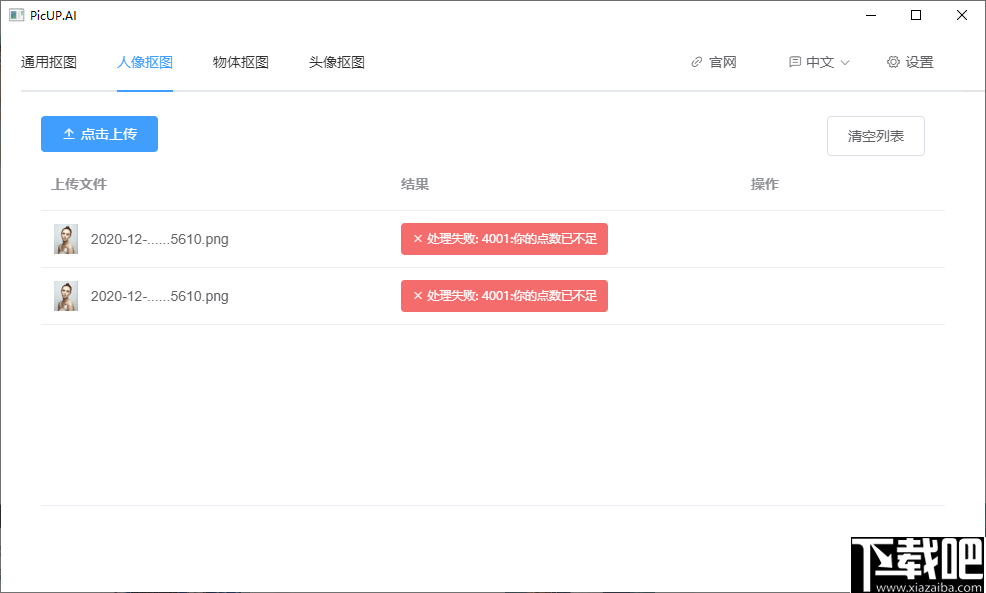Screen dimensions: 986x593
Task: Select the currently active 人像抠图 tab
Action: pos(144,61)
